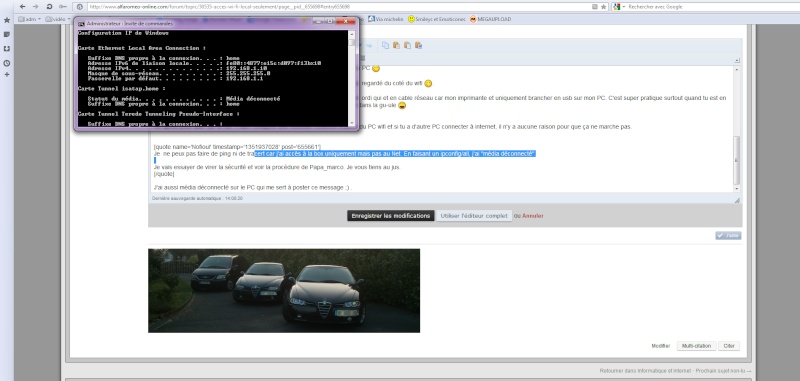Open the history clock icon in sidebar
Image resolution: width=800 pixels, height=381 pixels.
[x=7, y=63]
